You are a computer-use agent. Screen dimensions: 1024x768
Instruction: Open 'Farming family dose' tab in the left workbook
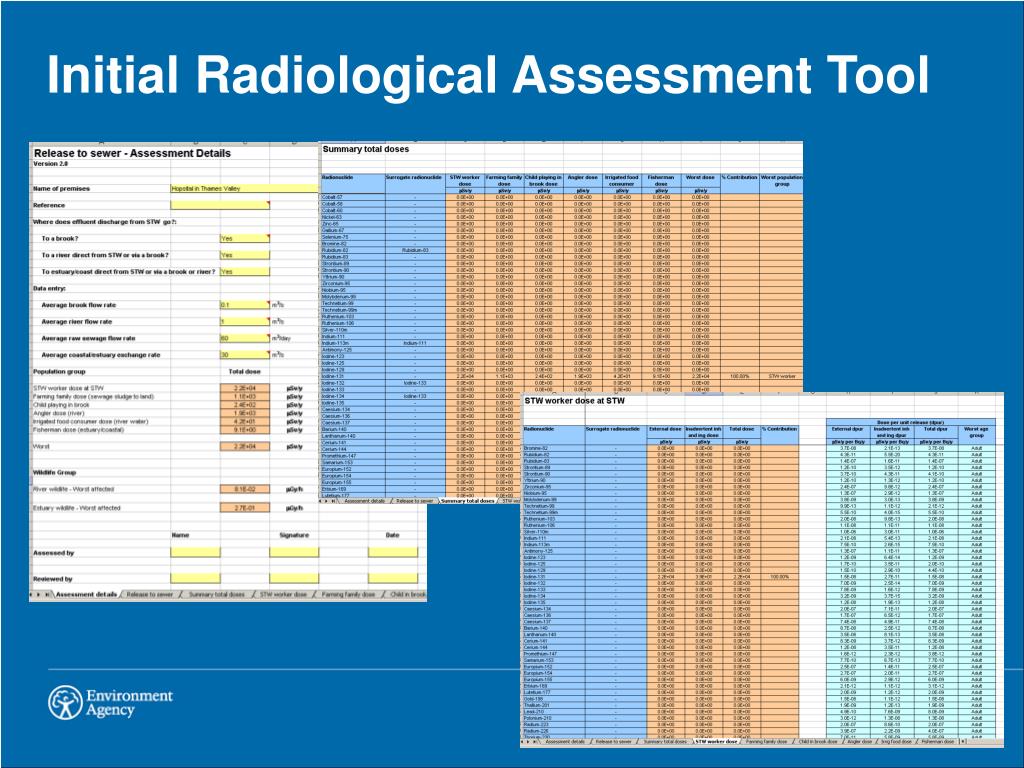(x=348, y=594)
